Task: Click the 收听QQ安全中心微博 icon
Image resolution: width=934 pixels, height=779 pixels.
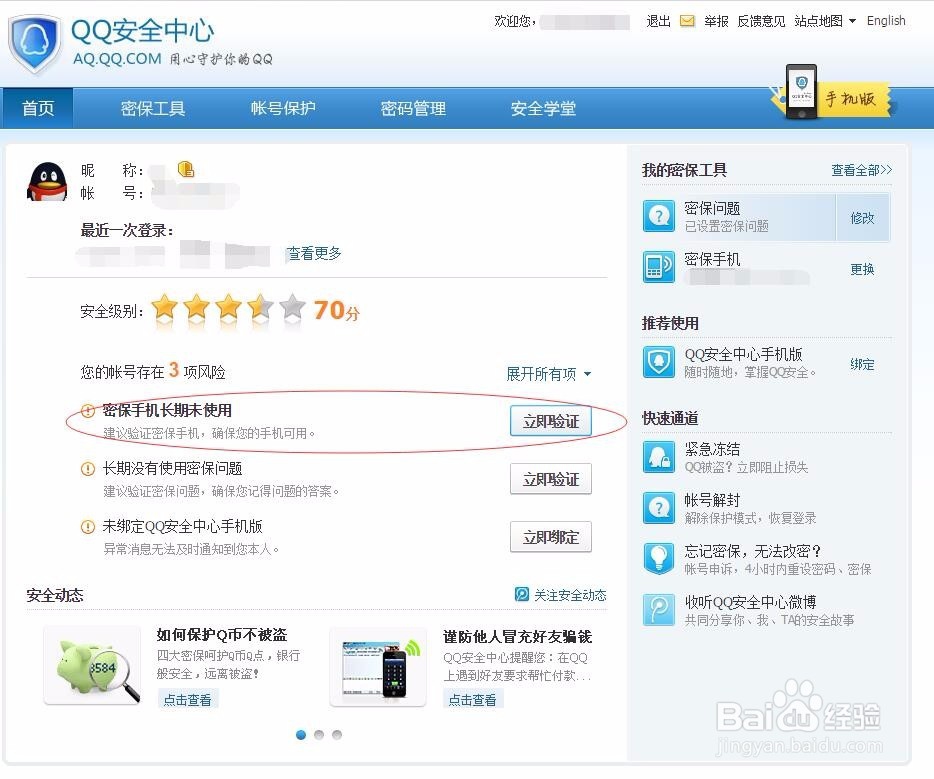Action: coord(659,609)
